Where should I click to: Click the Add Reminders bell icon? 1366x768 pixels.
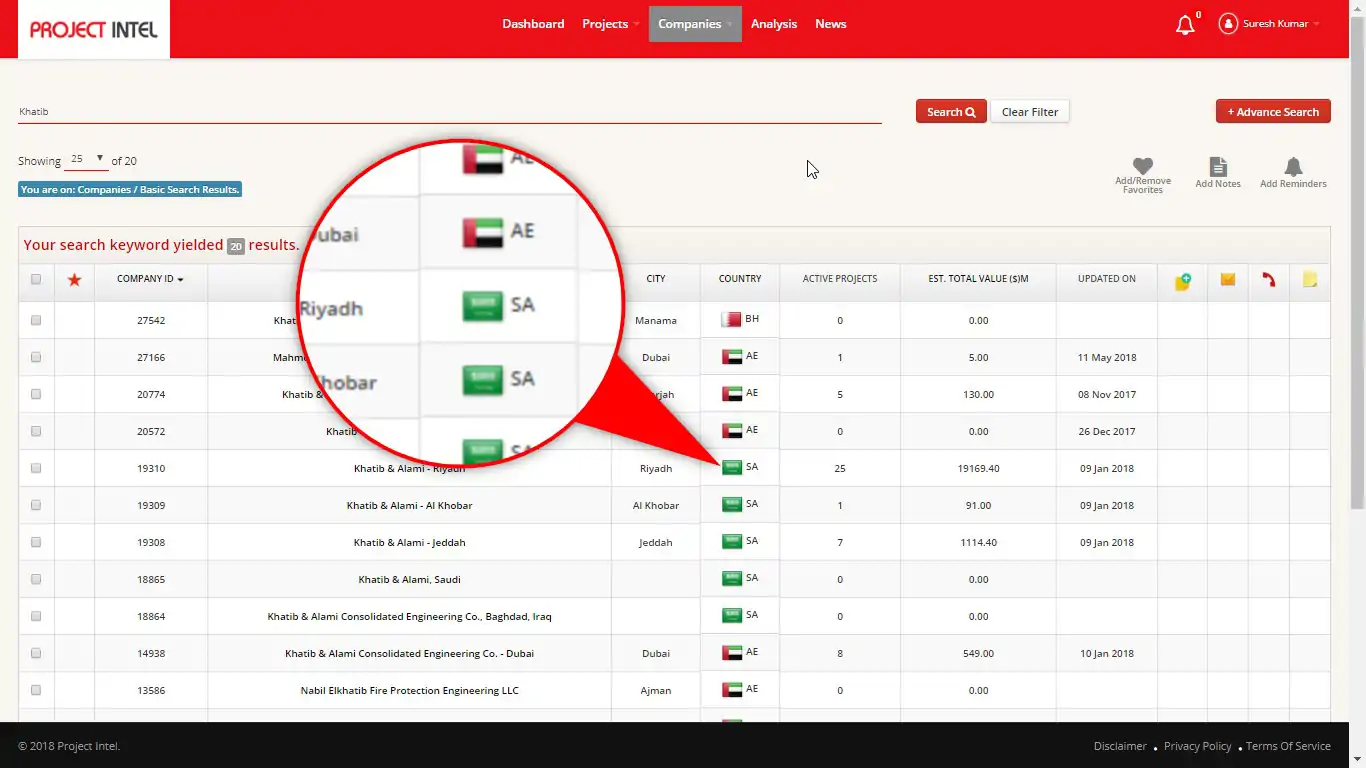click(x=1293, y=166)
